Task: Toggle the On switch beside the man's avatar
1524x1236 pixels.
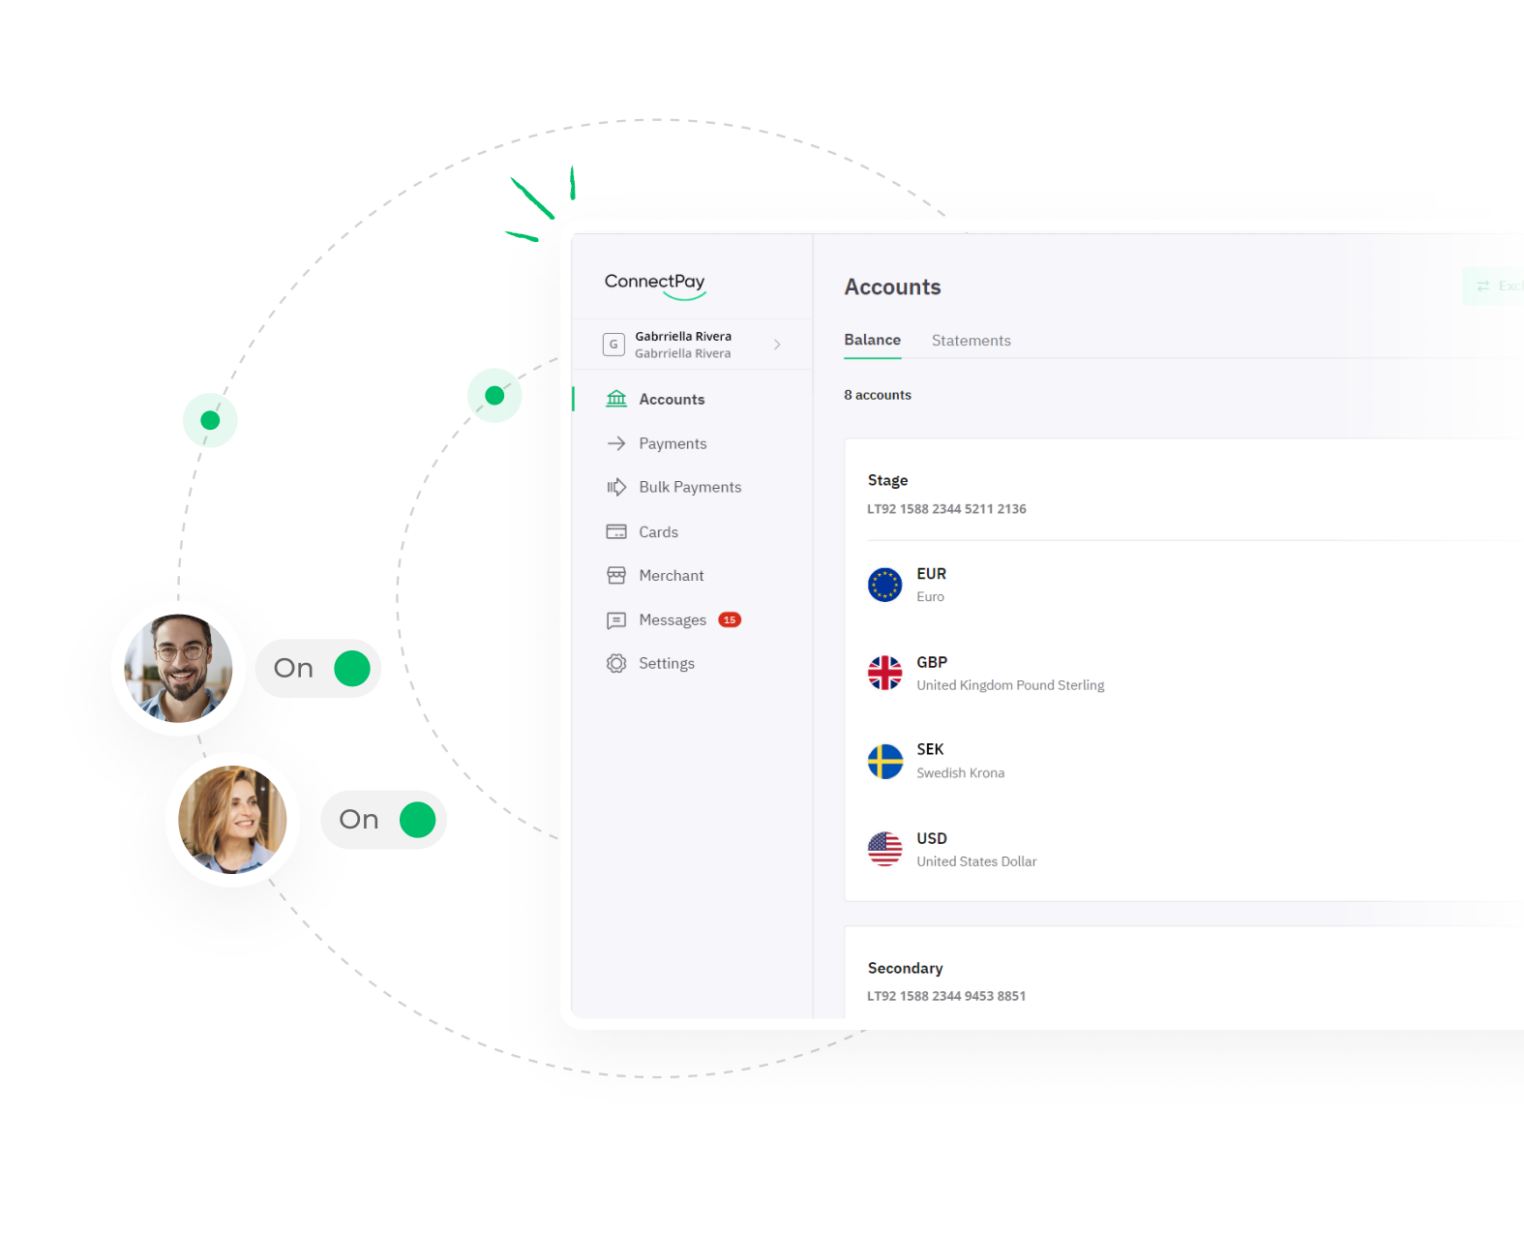Action: point(351,668)
